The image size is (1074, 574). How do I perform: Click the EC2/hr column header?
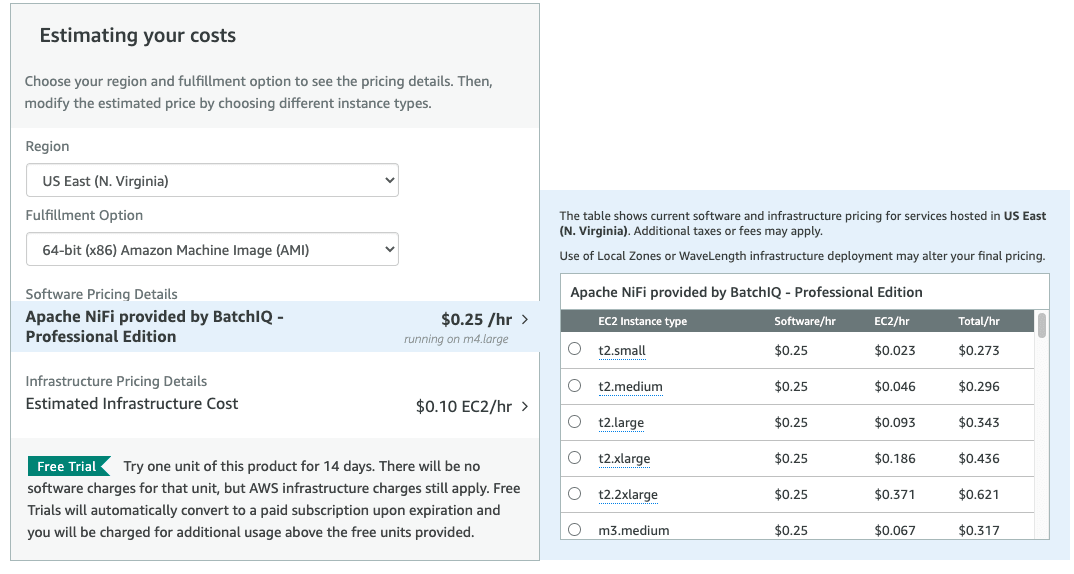892,321
